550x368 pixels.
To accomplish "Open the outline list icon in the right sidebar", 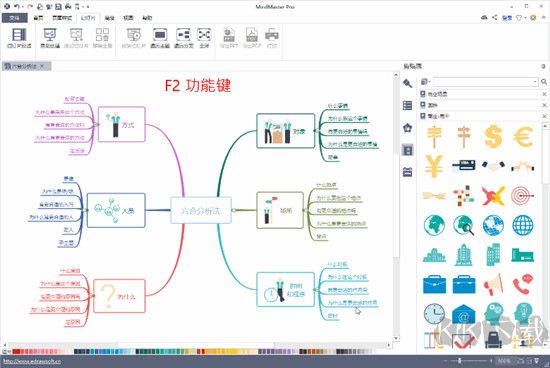I will (407, 106).
